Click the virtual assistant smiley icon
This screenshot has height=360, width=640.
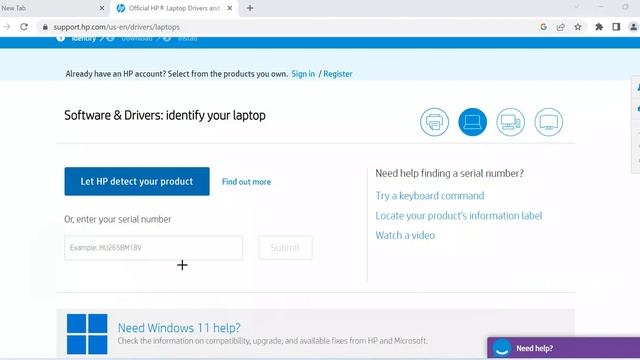(x=502, y=348)
